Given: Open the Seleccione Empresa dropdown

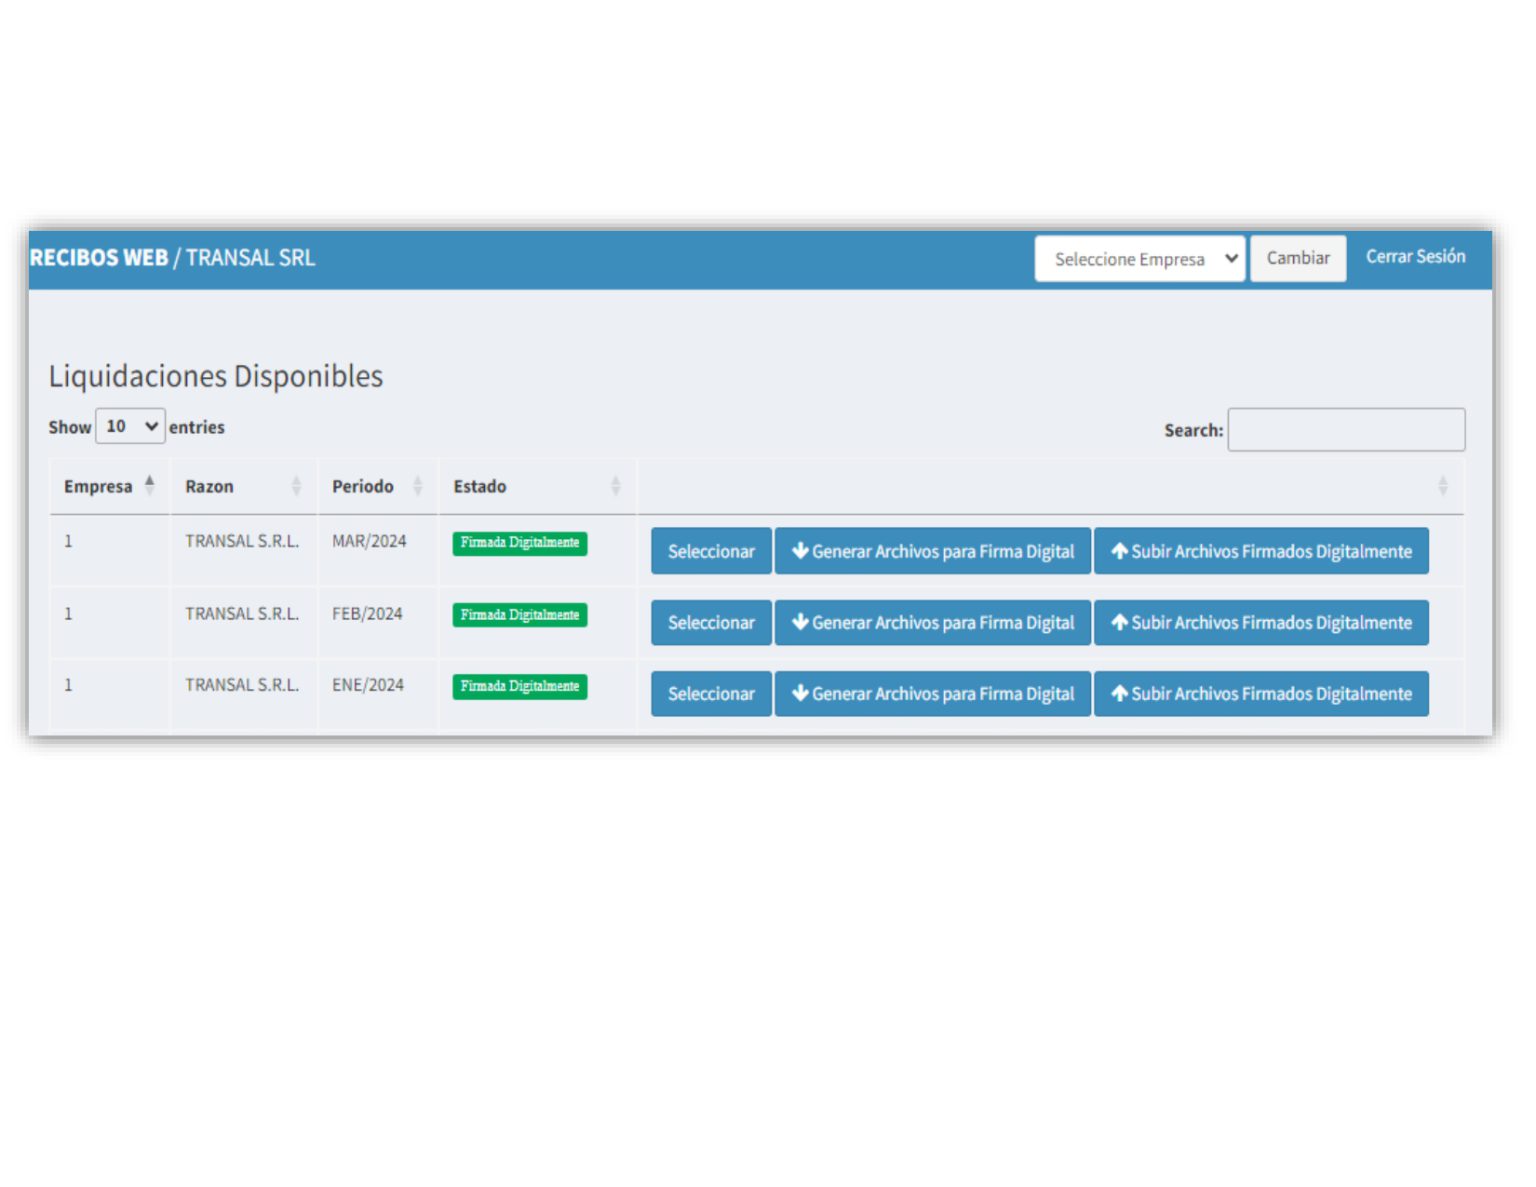Looking at the screenshot, I should pos(1139,258).
